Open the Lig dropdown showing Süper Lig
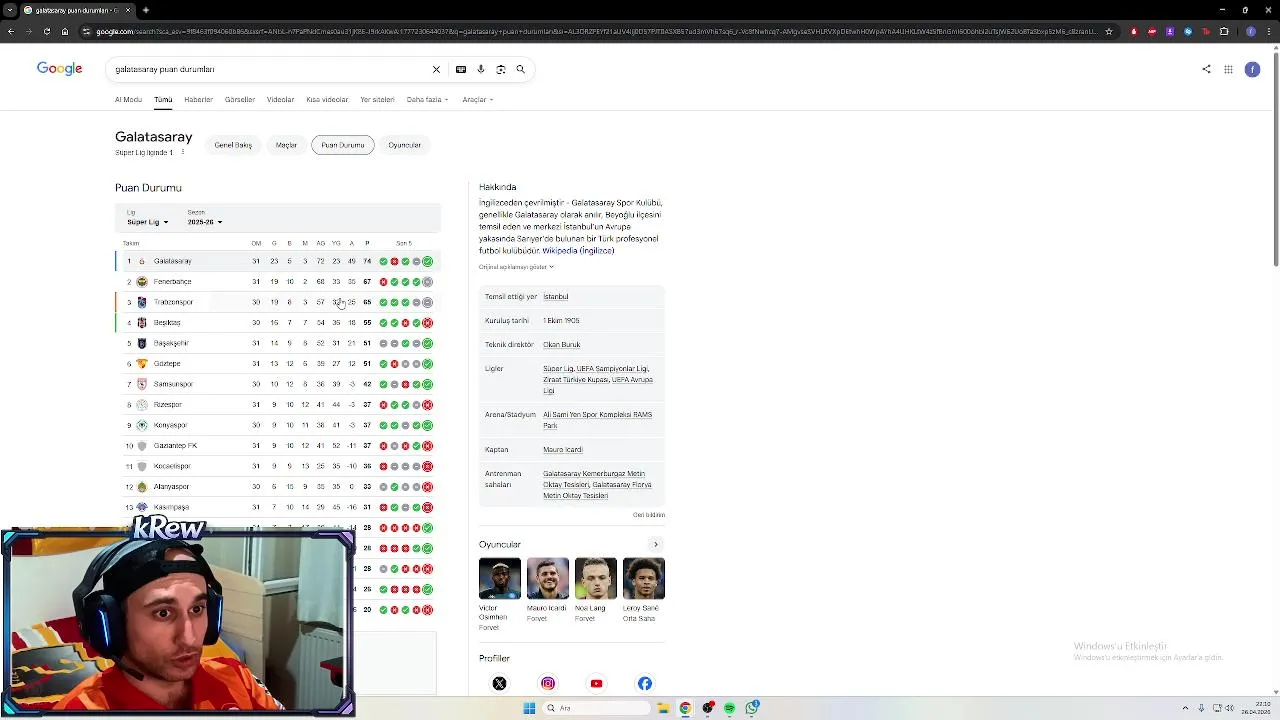Screen dimensions: 1280x720 pyautogui.click(x=147, y=222)
